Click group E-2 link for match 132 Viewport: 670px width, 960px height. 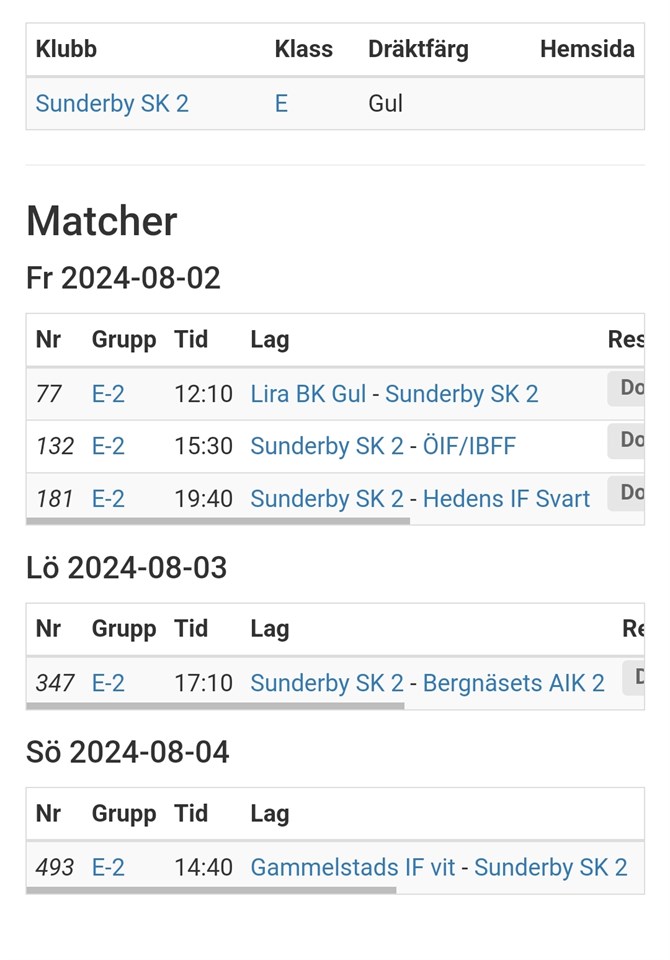pyautogui.click(x=108, y=446)
